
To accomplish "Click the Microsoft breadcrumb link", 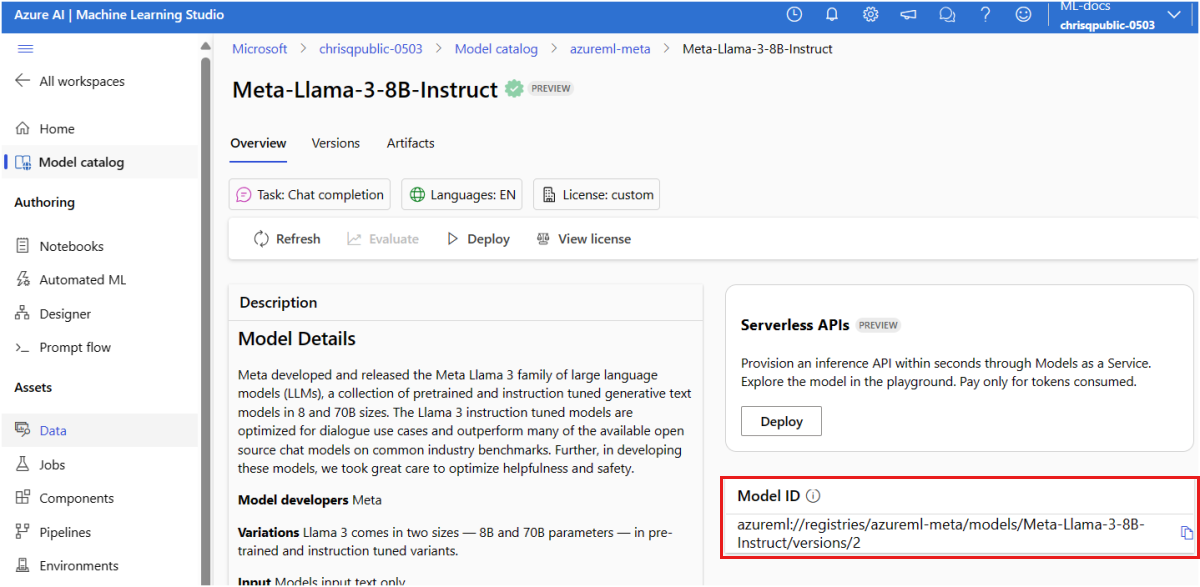I will point(260,48).
